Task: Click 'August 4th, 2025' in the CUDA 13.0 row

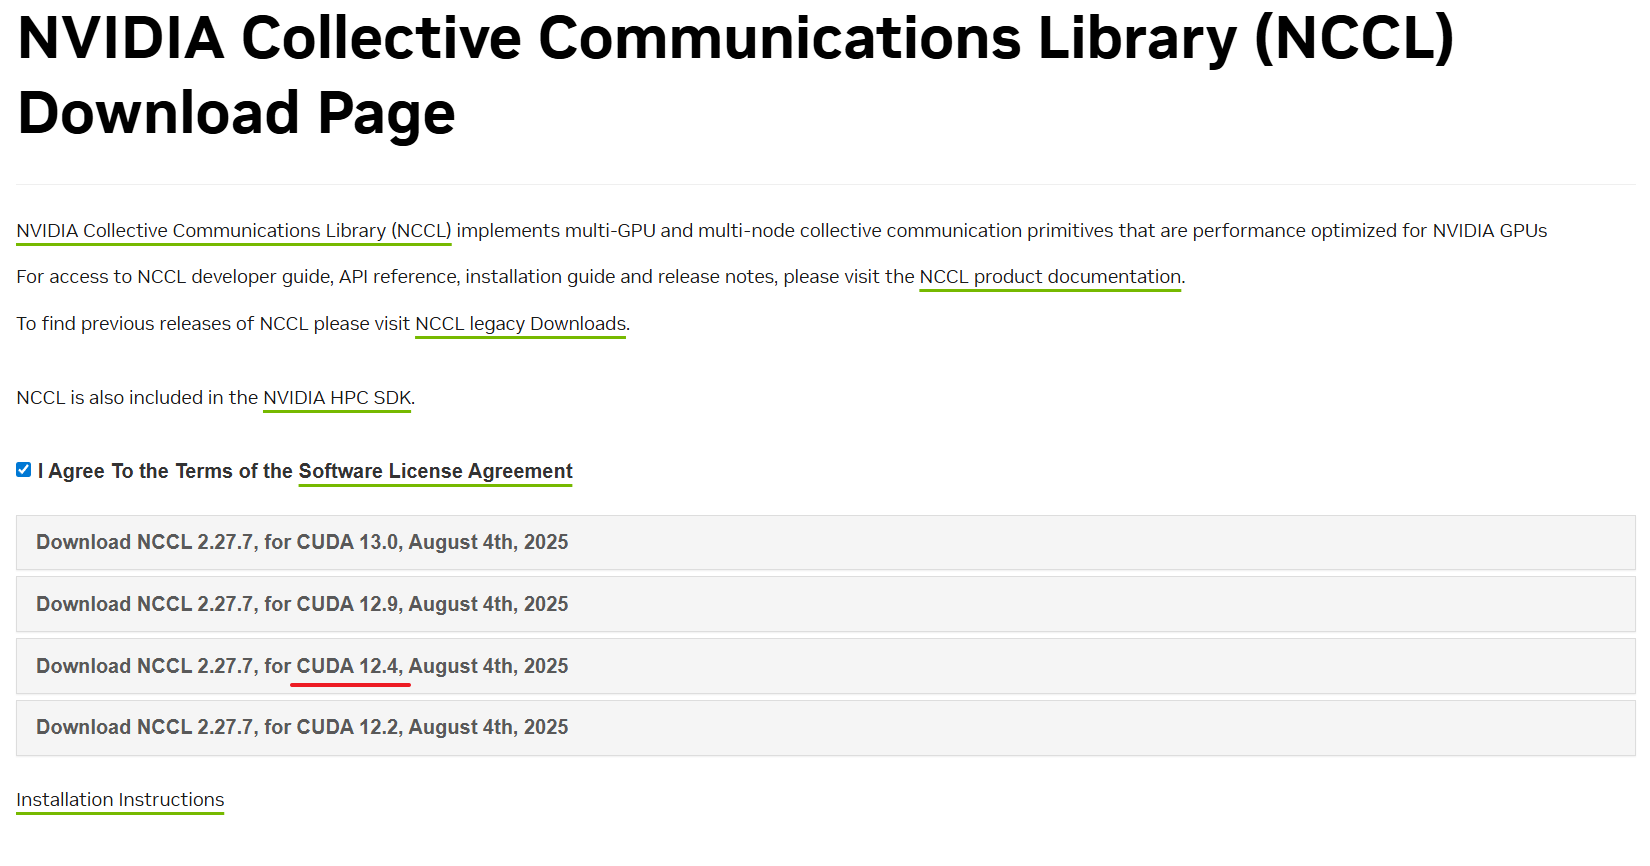Action: point(488,542)
